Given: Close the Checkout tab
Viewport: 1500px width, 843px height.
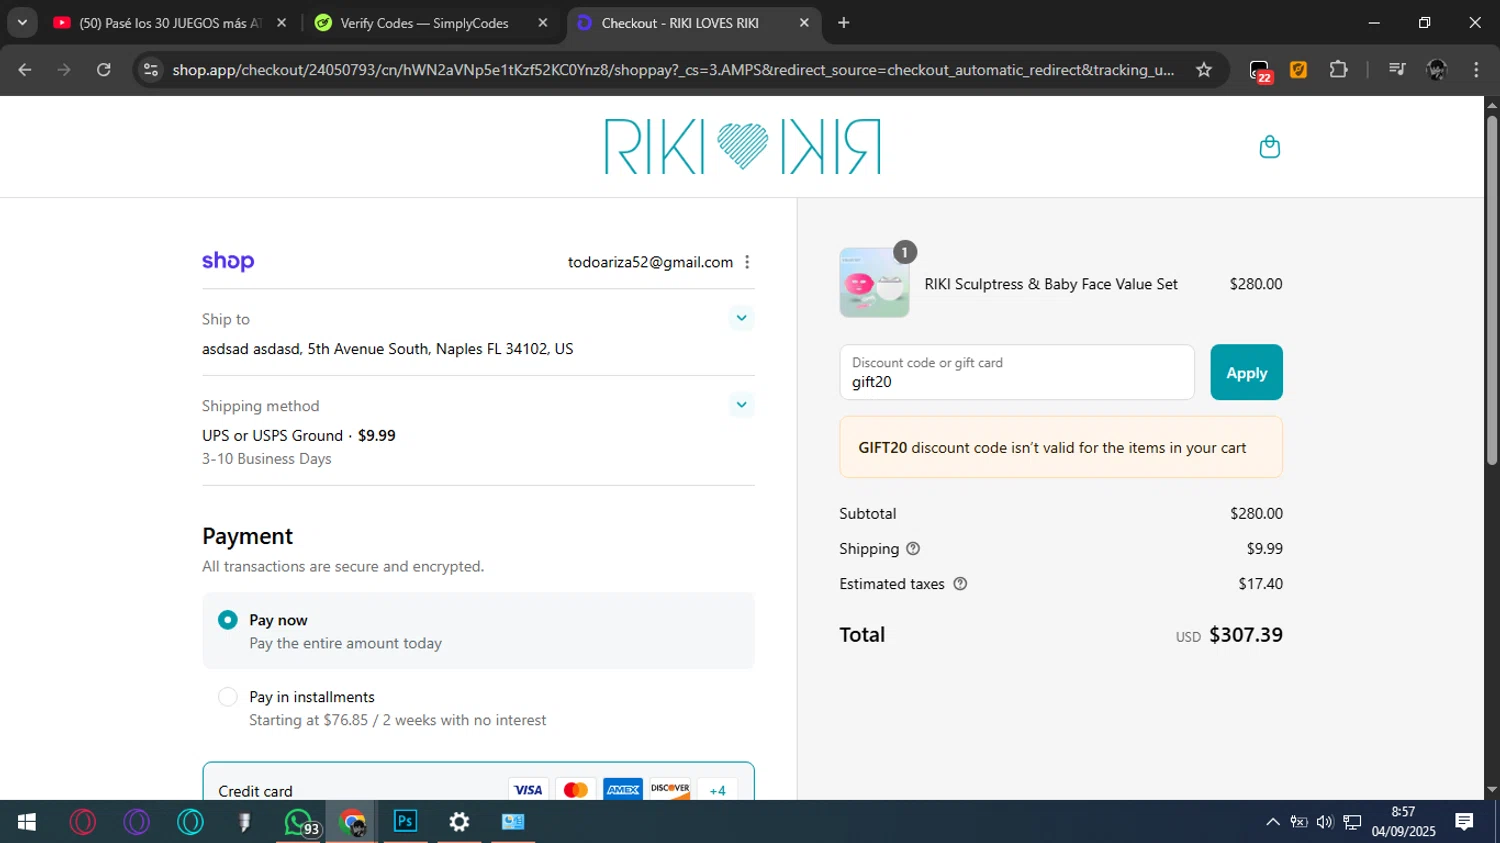Looking at the screenshot, I should pyautogui.click(x=804, y=23).
